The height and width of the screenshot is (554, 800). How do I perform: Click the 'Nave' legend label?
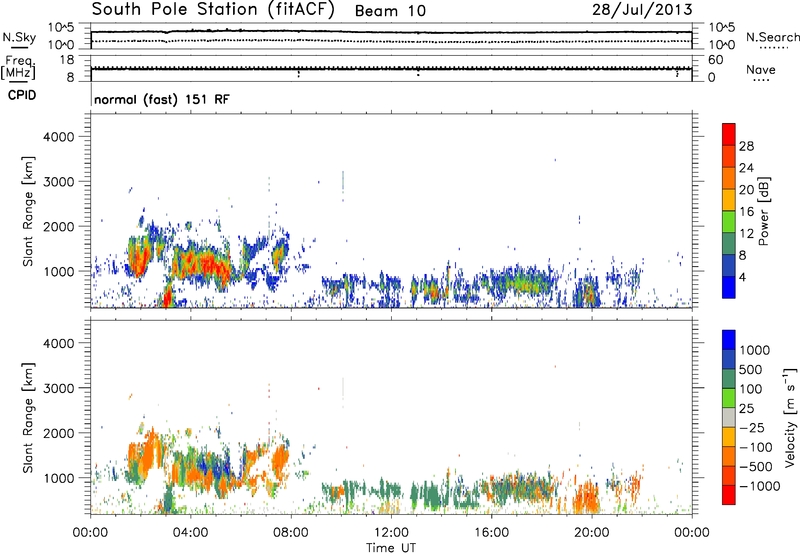[x=761, y=69]
